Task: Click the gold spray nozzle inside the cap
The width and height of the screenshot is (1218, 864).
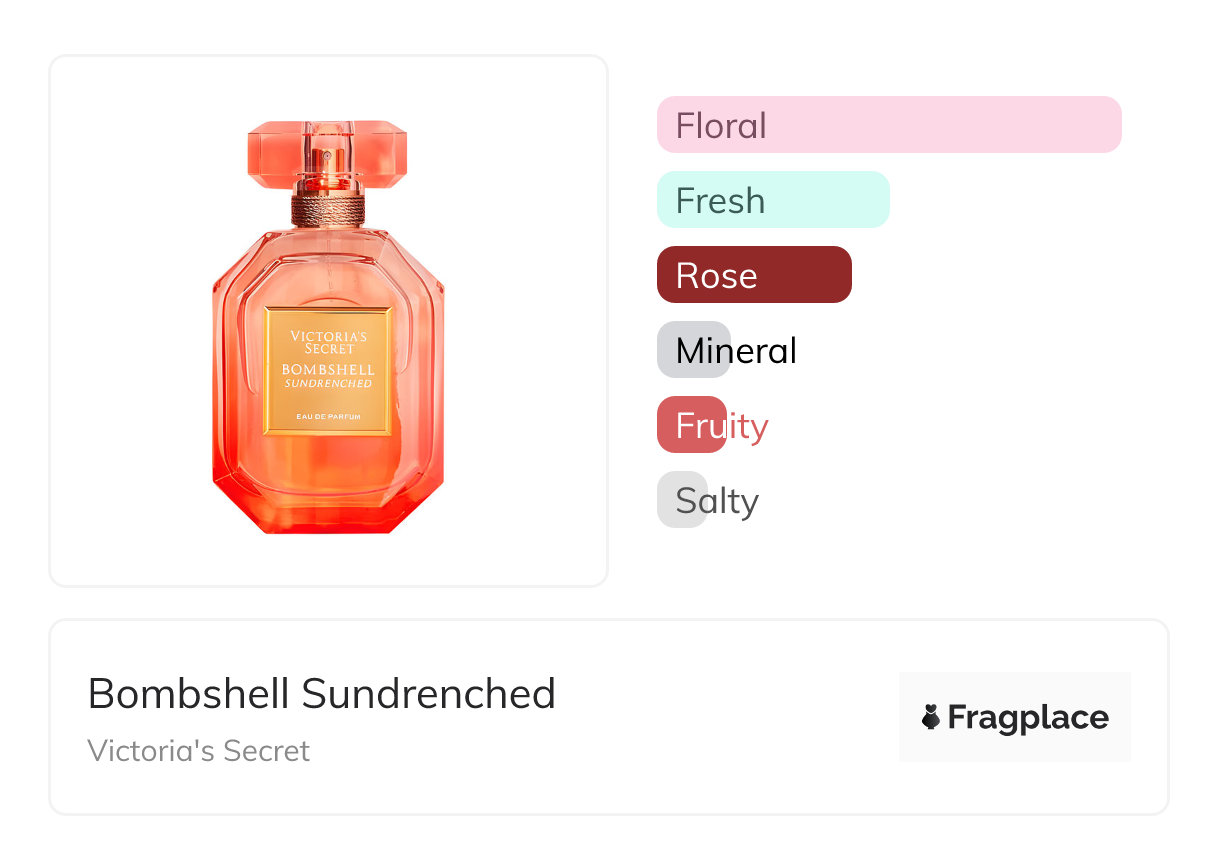Action: point(327,160)
